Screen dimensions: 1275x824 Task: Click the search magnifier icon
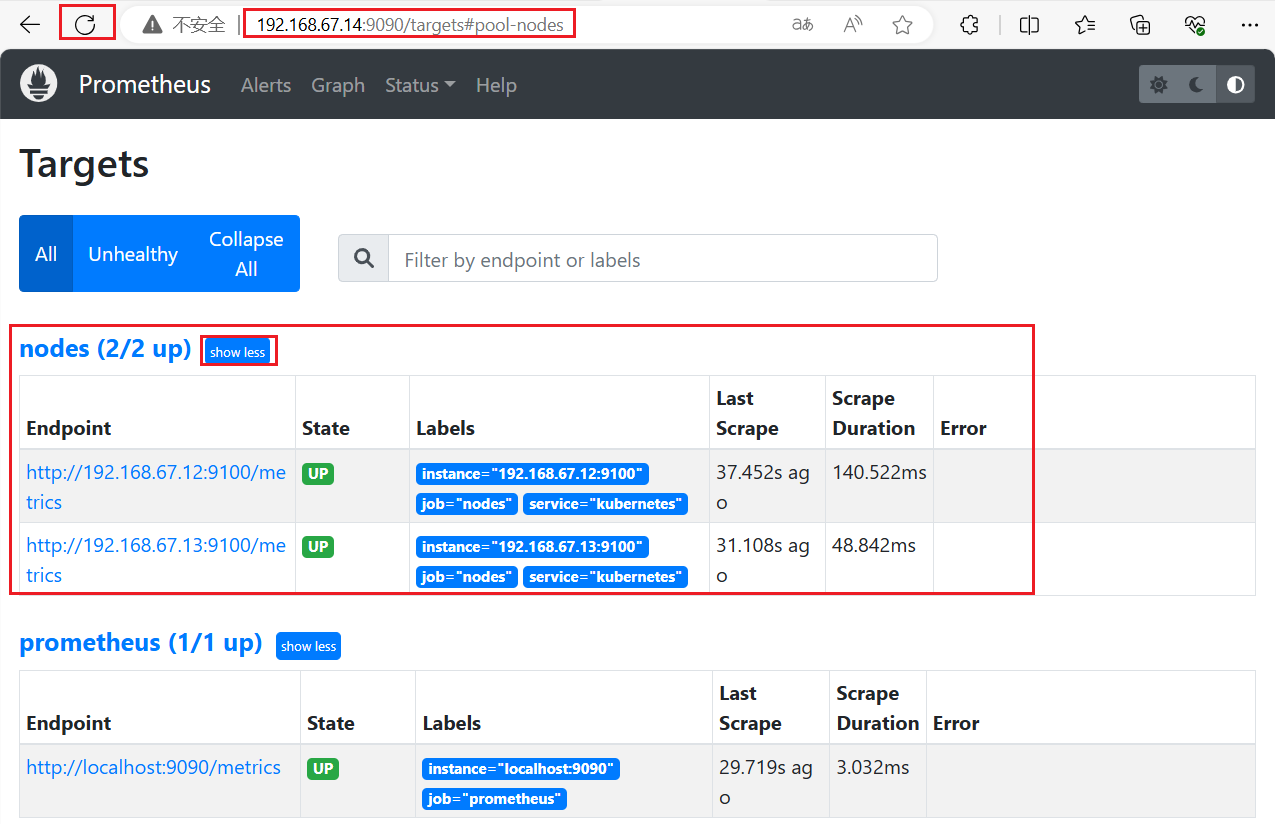pos(364,259)
